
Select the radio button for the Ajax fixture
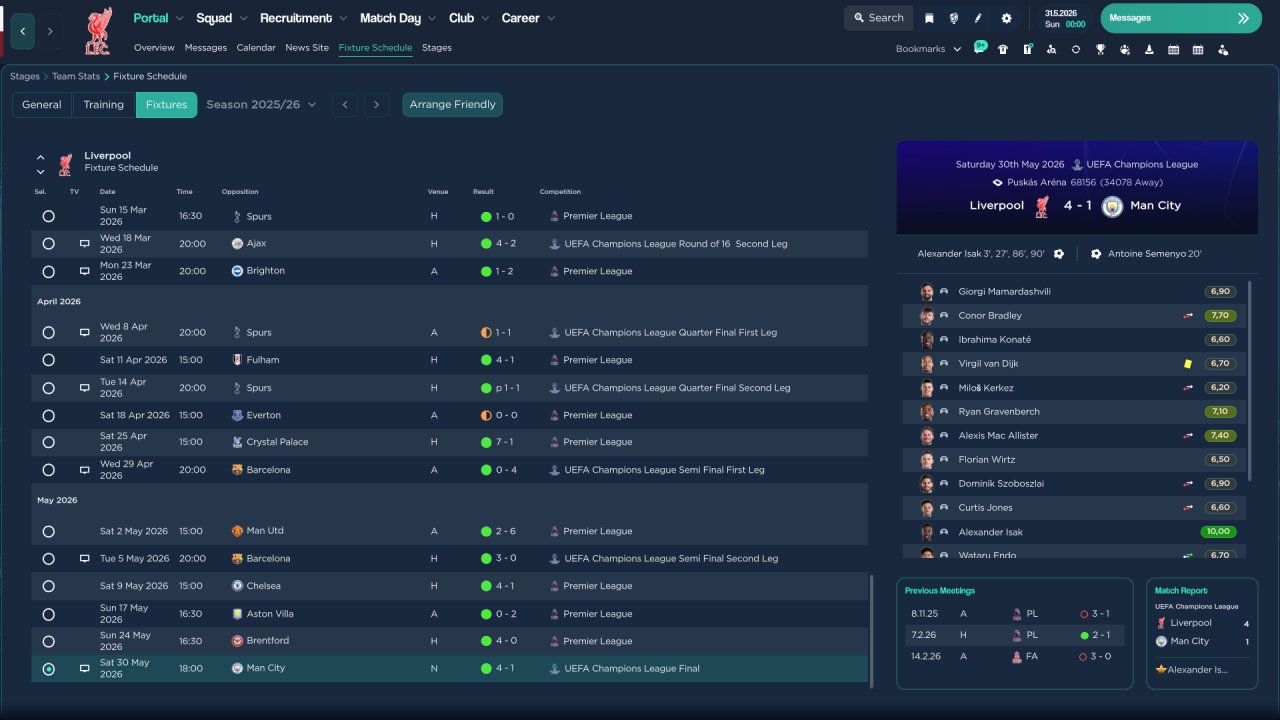pyautogui.click(x=49, y=244)
